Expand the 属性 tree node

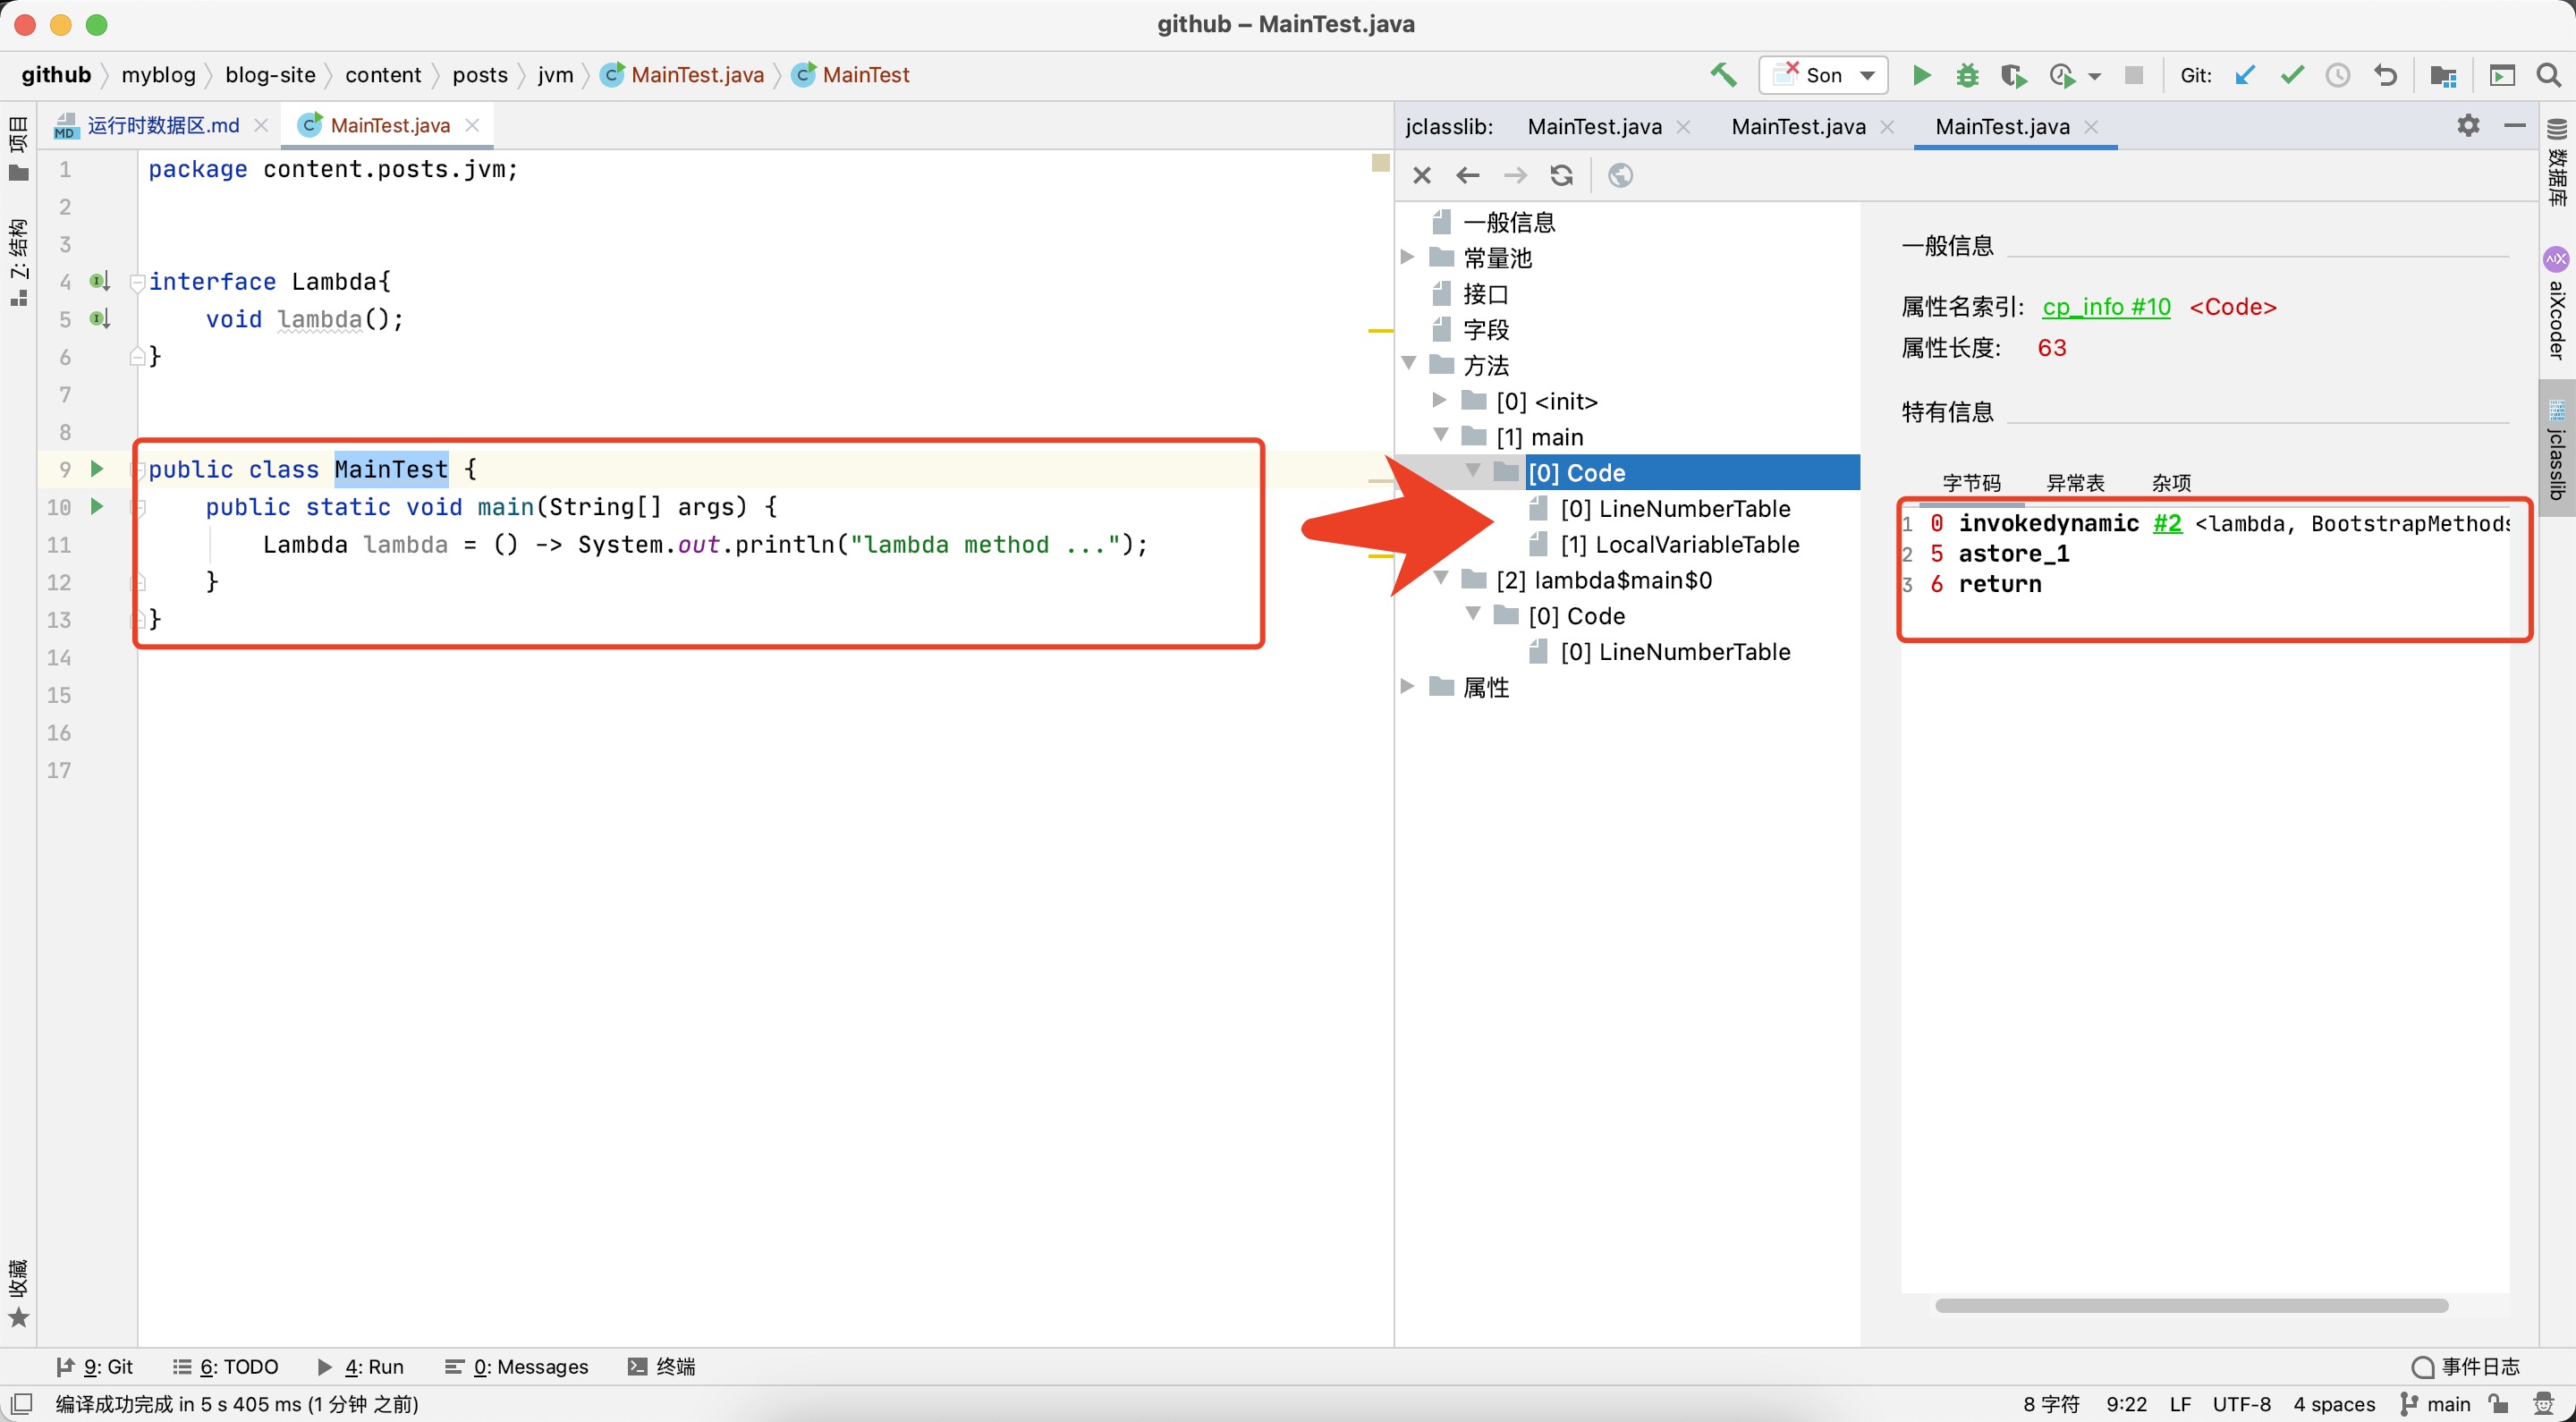tap(1408, 686)
